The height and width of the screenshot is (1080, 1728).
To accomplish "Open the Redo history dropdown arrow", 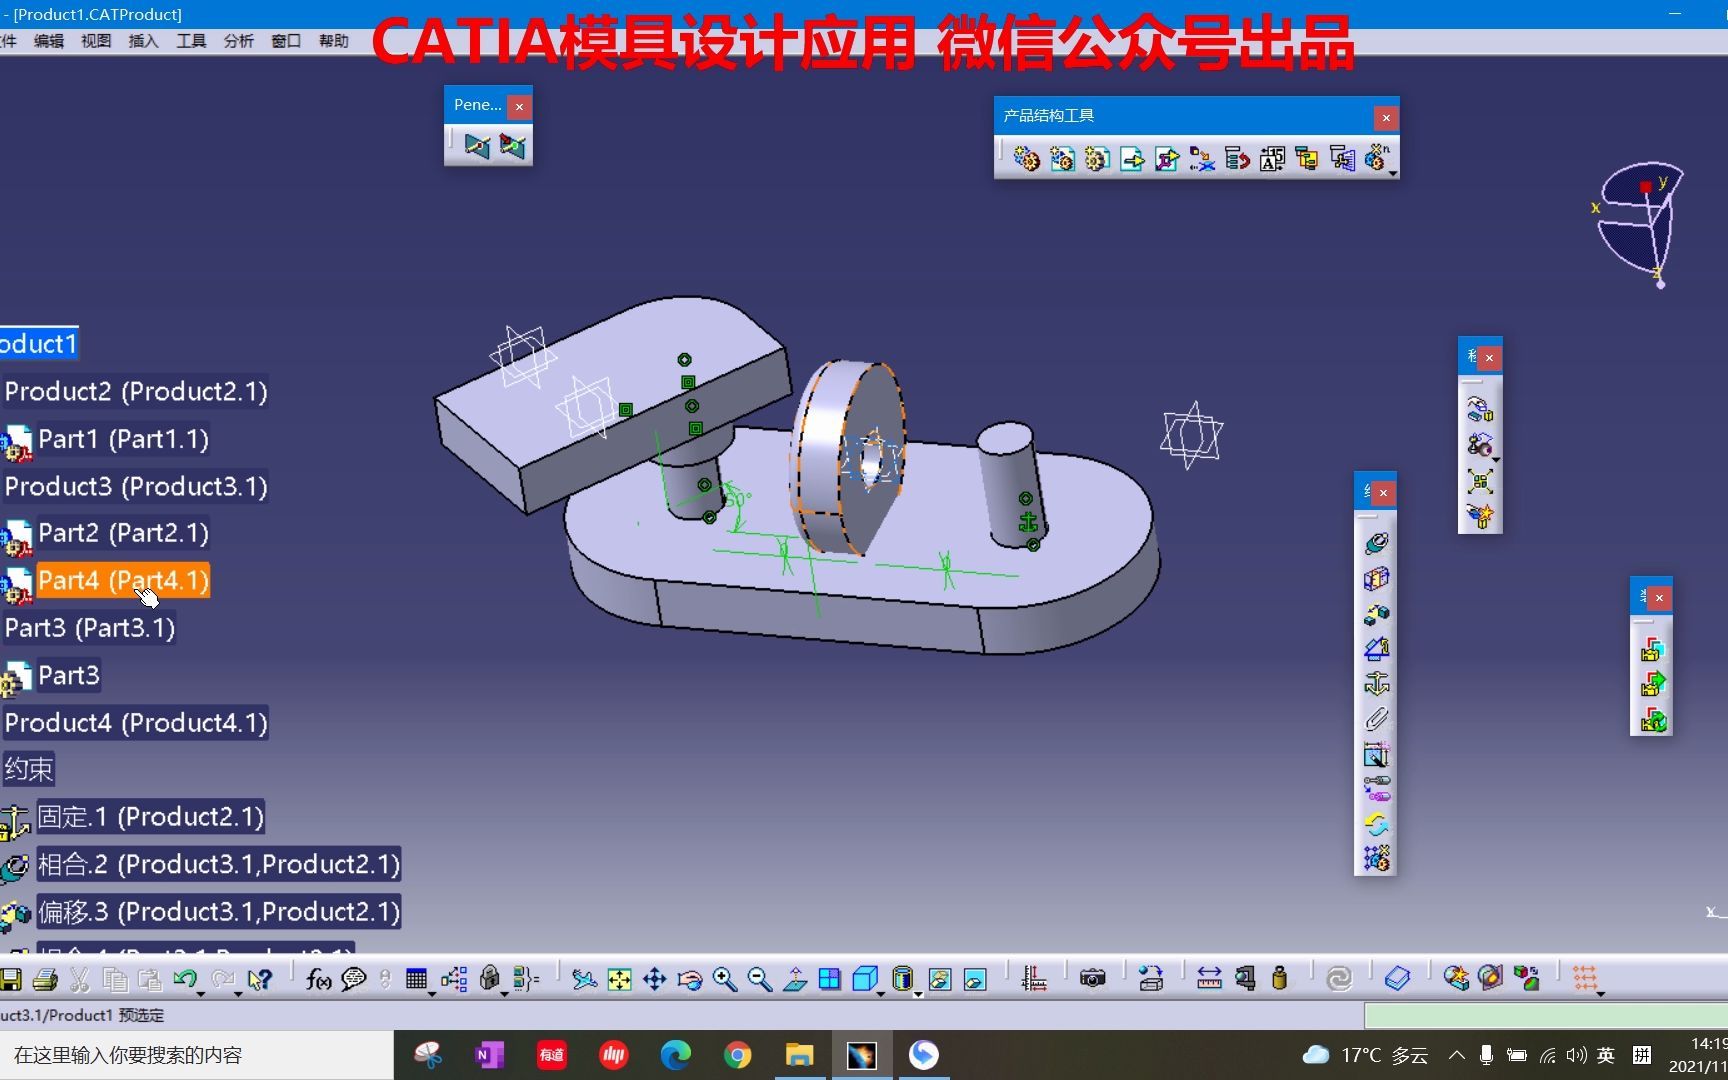I will pyautogui.click(x=238, y=993).
